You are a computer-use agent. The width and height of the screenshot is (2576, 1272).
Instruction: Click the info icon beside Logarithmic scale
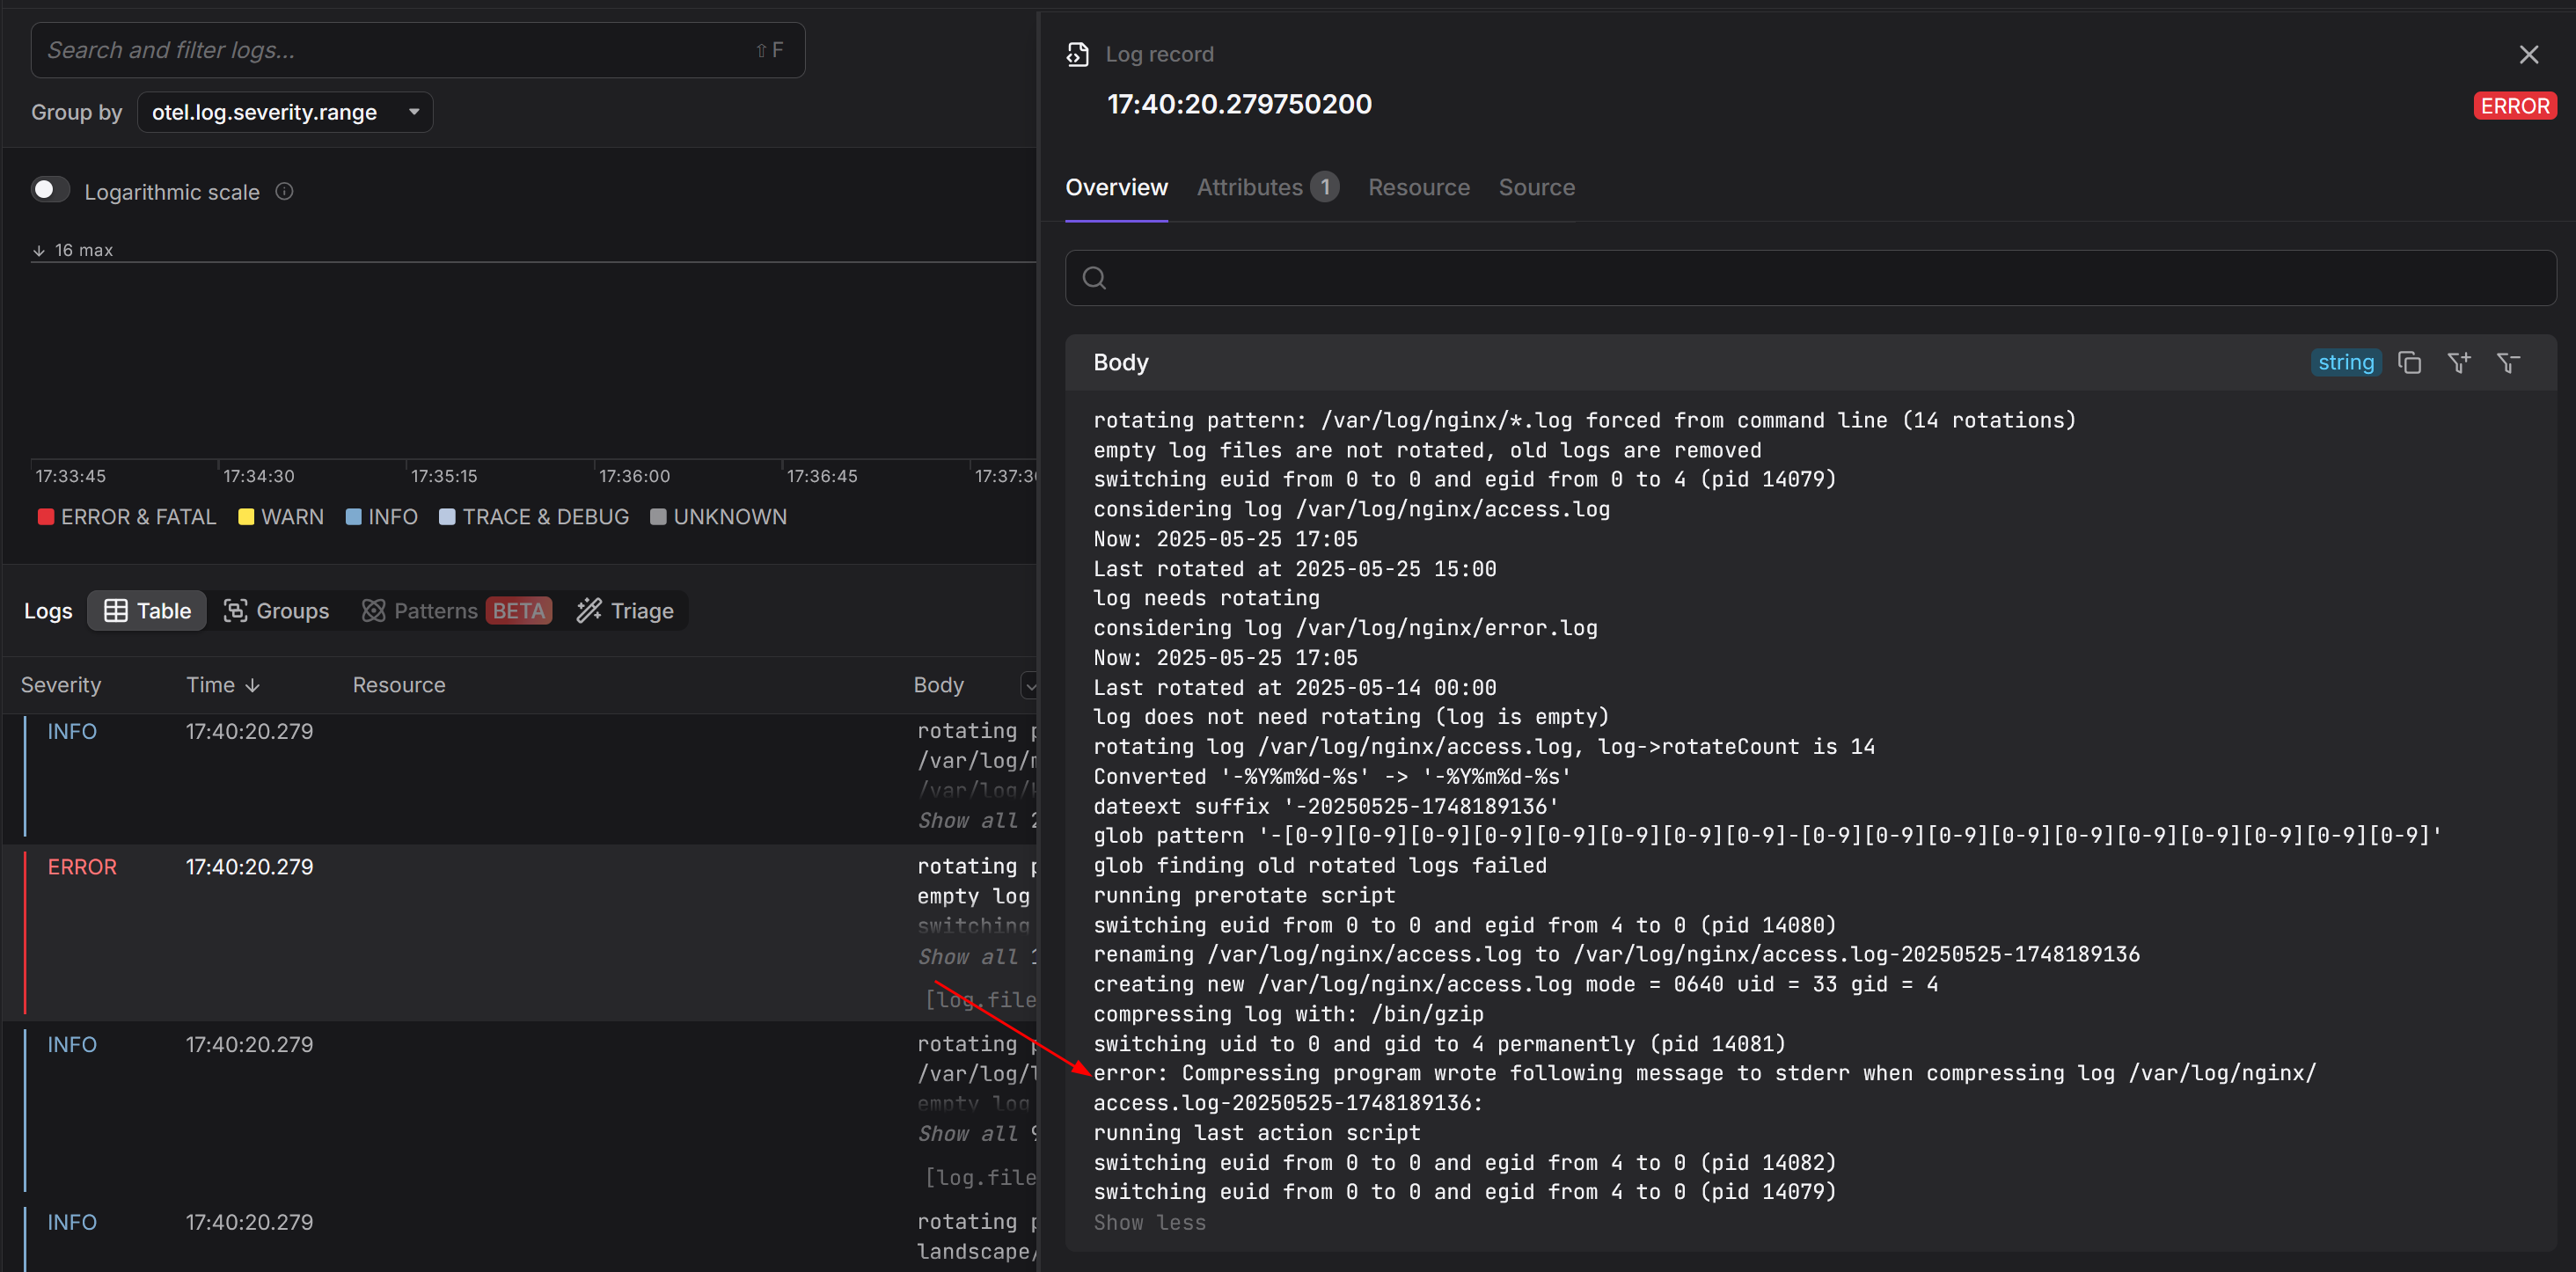[284, 191]
